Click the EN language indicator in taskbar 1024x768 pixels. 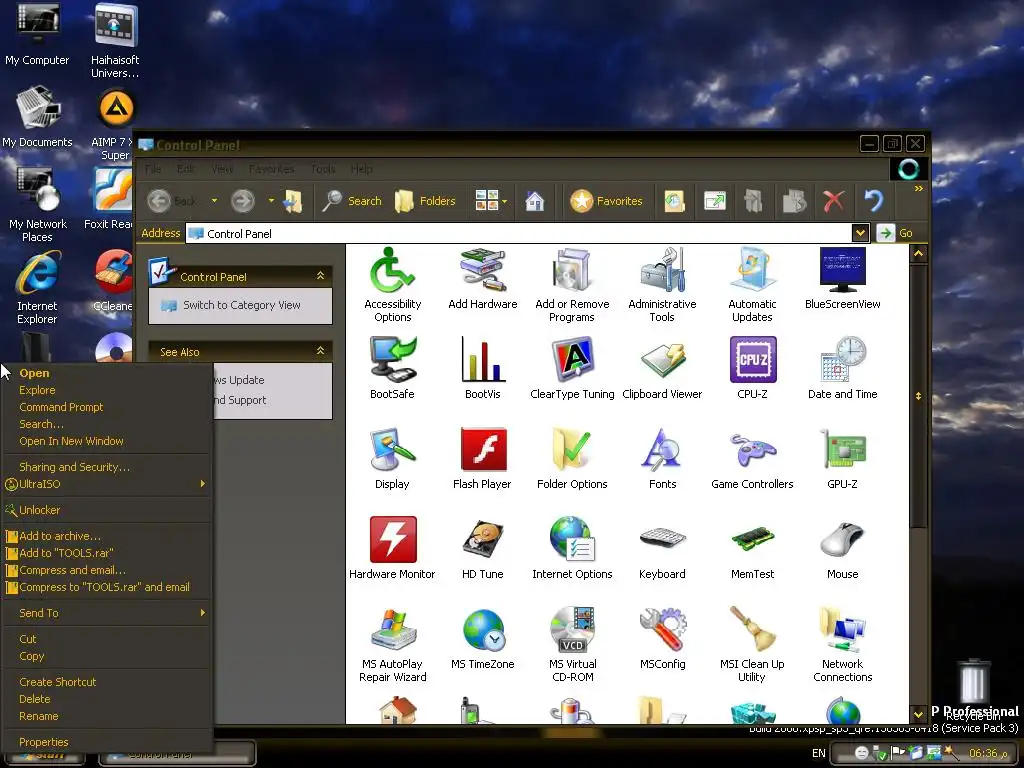coord(818,753)
